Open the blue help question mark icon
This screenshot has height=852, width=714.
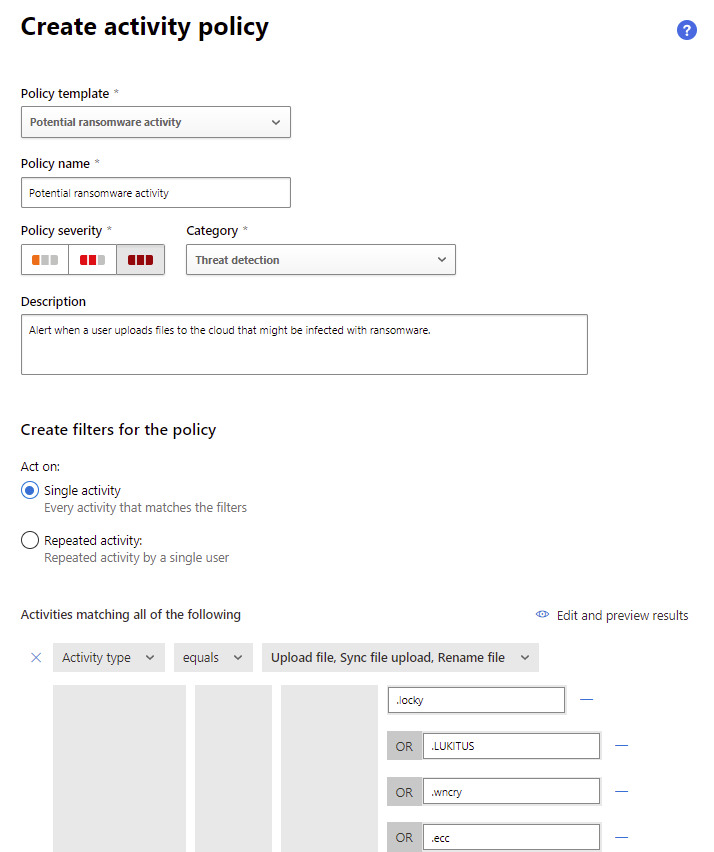686,30
